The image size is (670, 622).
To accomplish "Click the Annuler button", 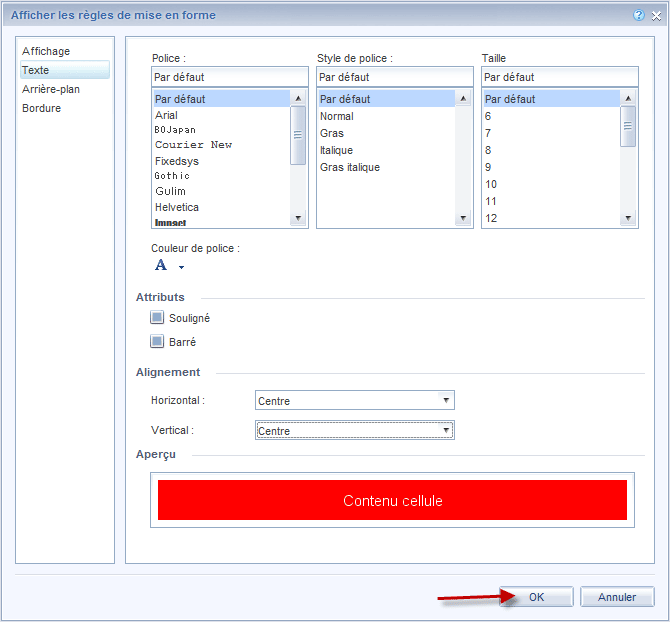I will click(x=617, y=597).
